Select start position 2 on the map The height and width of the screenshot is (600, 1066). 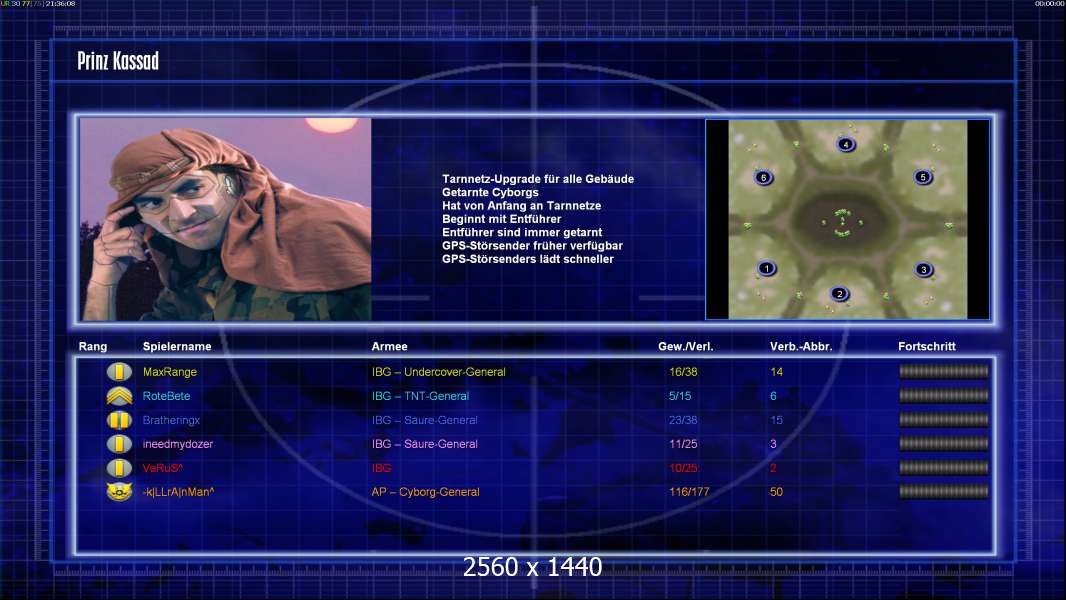pyautogui.click(x=840, y=294)
